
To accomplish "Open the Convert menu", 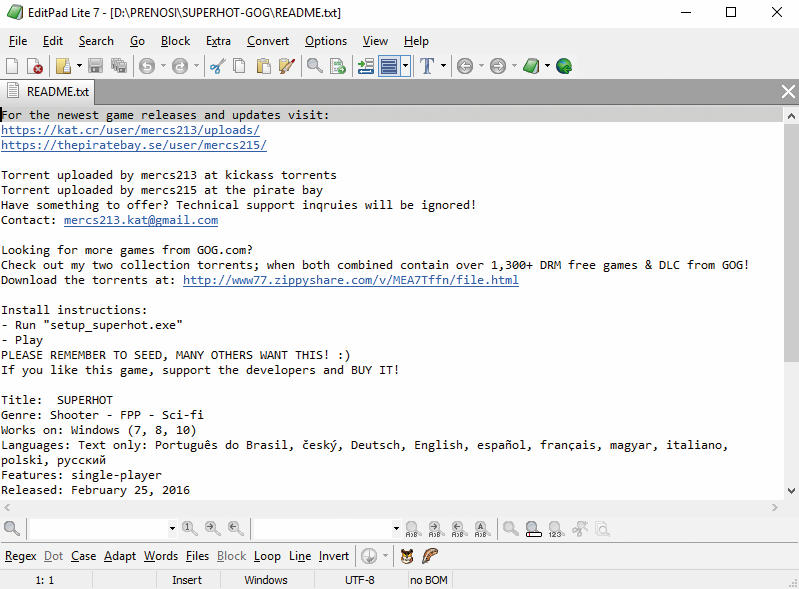I will tap(268, 41).
